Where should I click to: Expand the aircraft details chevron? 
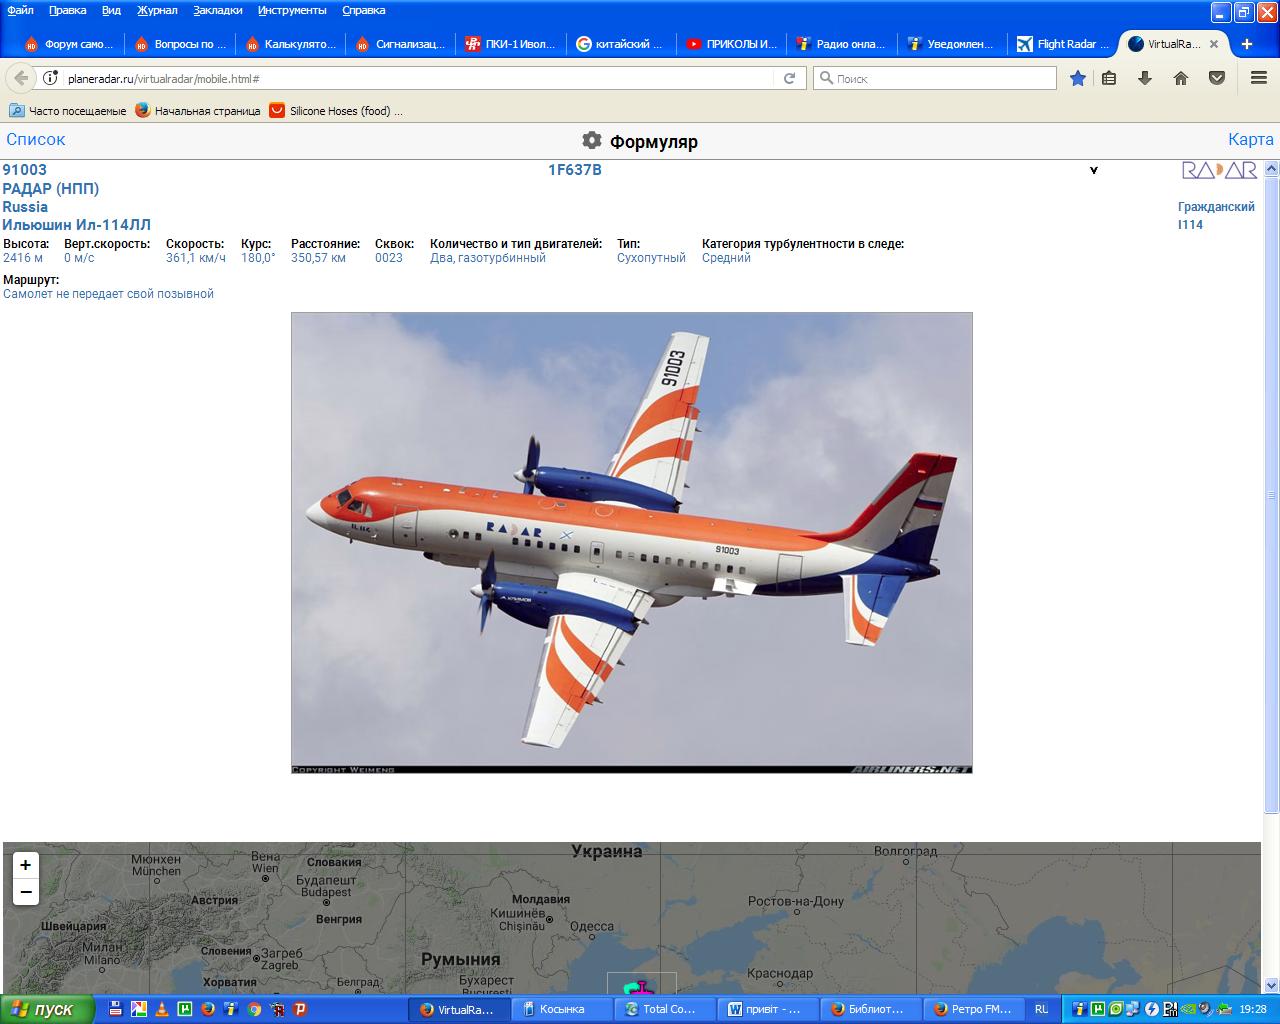1093,170
